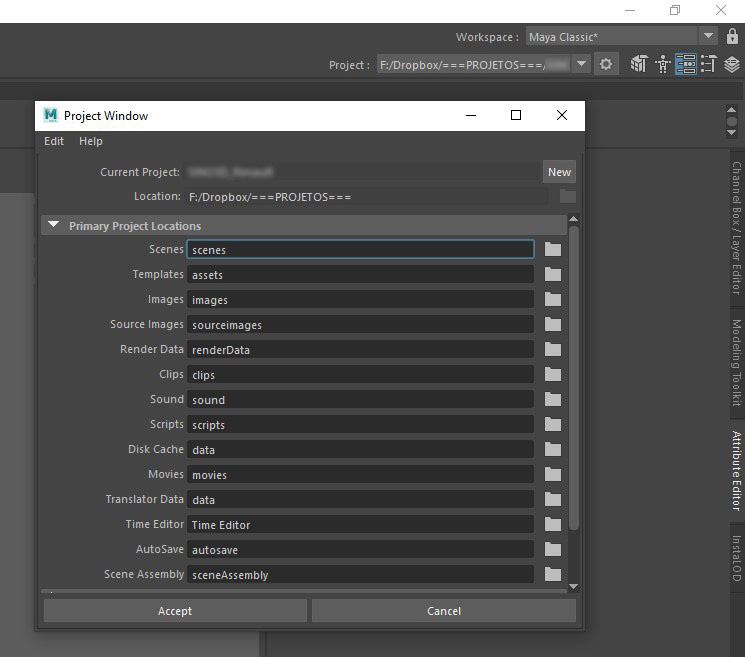The image size is (745, 657).
Task: Browse folder for Scene Assembly location
Action: pyautogui.click(x=553, y=575)
